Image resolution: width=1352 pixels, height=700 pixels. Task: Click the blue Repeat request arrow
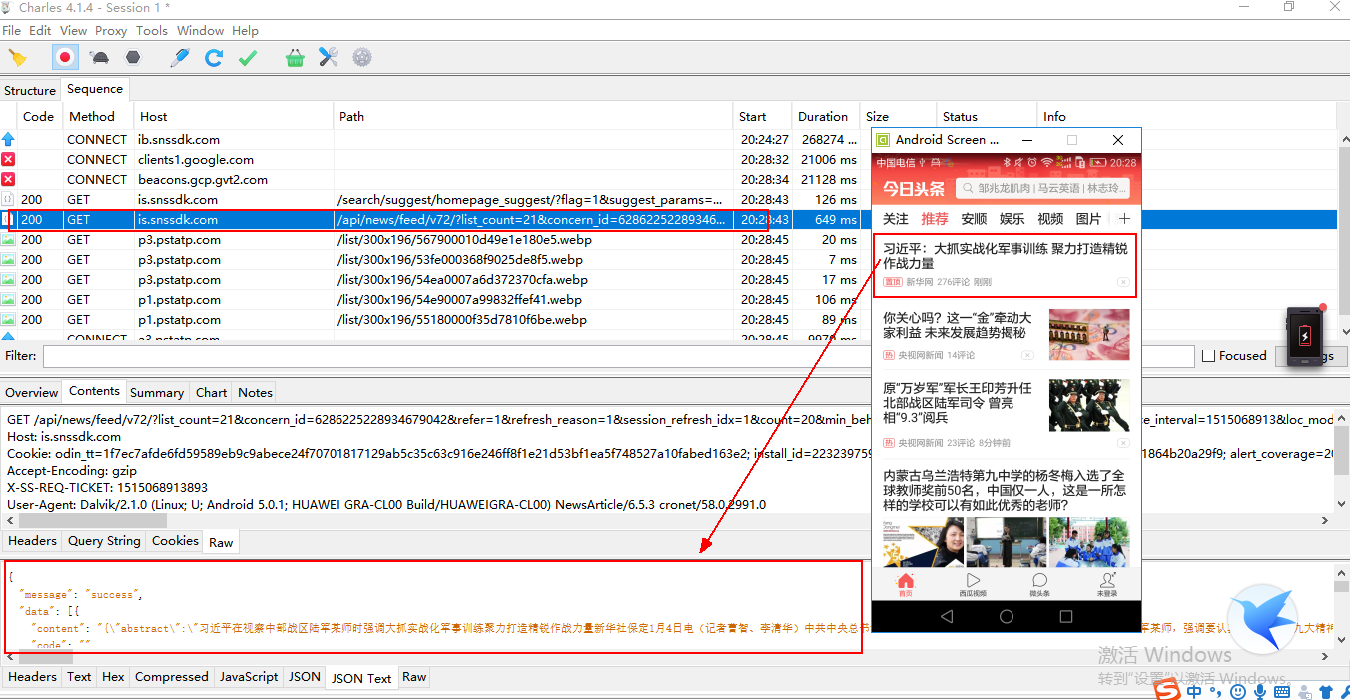click(x=214, y=58)
